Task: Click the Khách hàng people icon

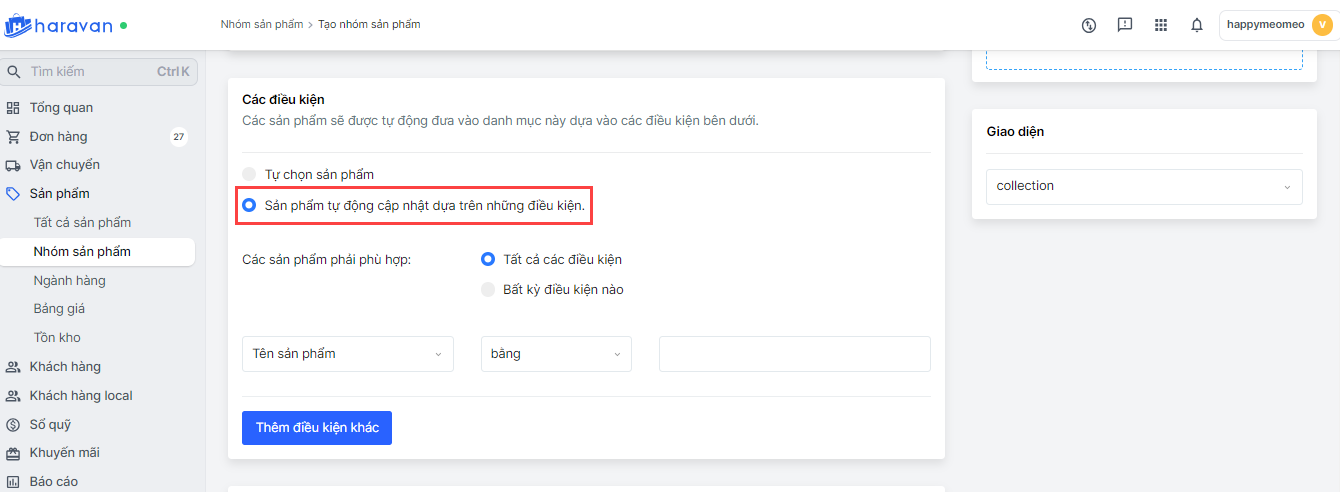Action: [x=13, y=367]
